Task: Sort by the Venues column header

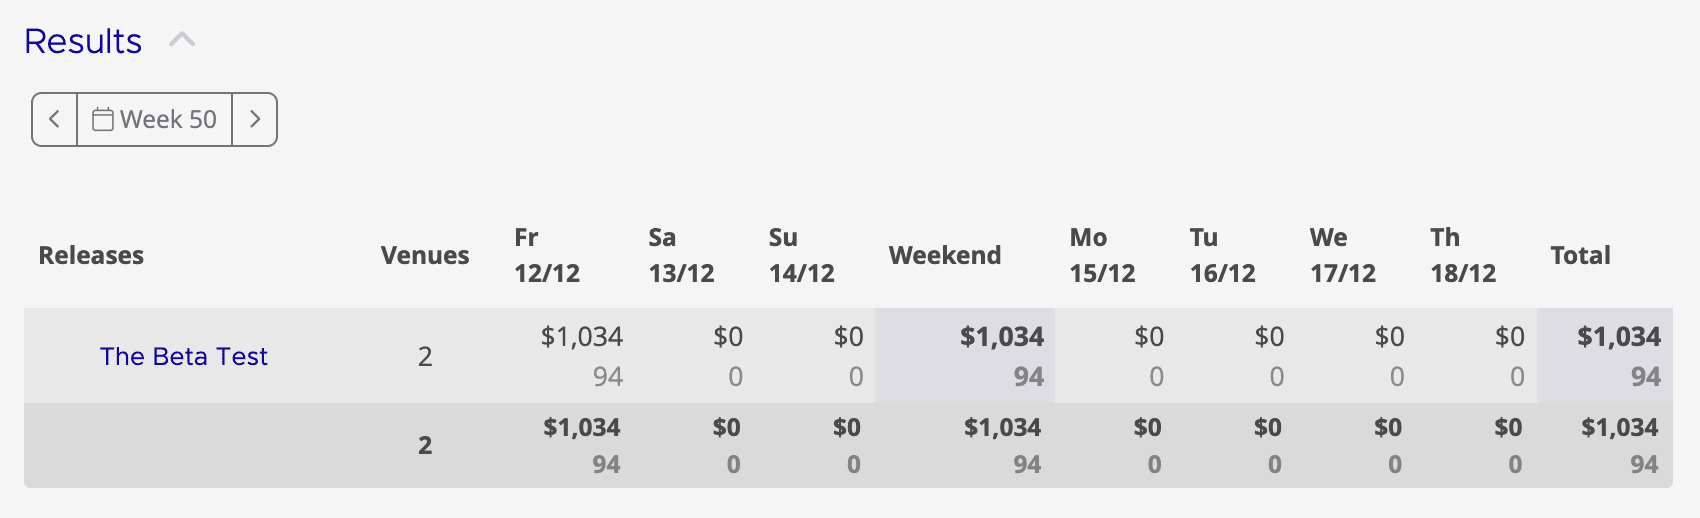Action: [425, 255]
